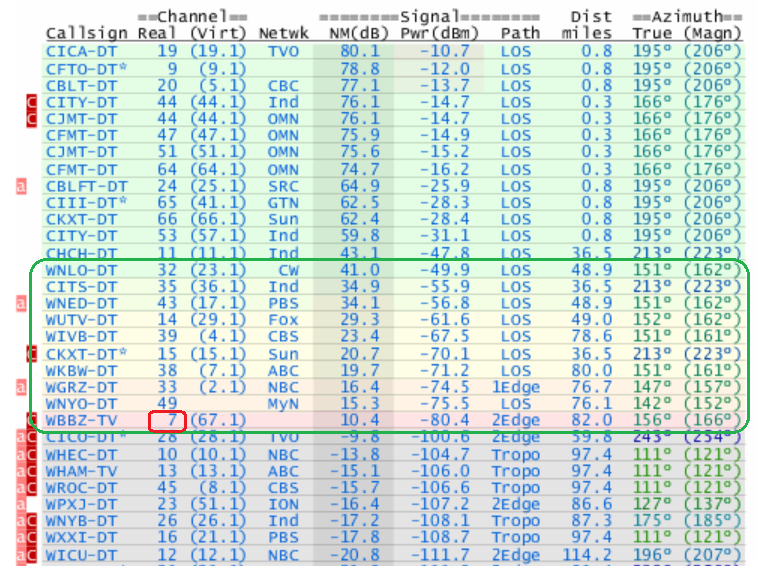
Task: Open the WKBW-DT callsign link
Action: [x=81, y=371]
